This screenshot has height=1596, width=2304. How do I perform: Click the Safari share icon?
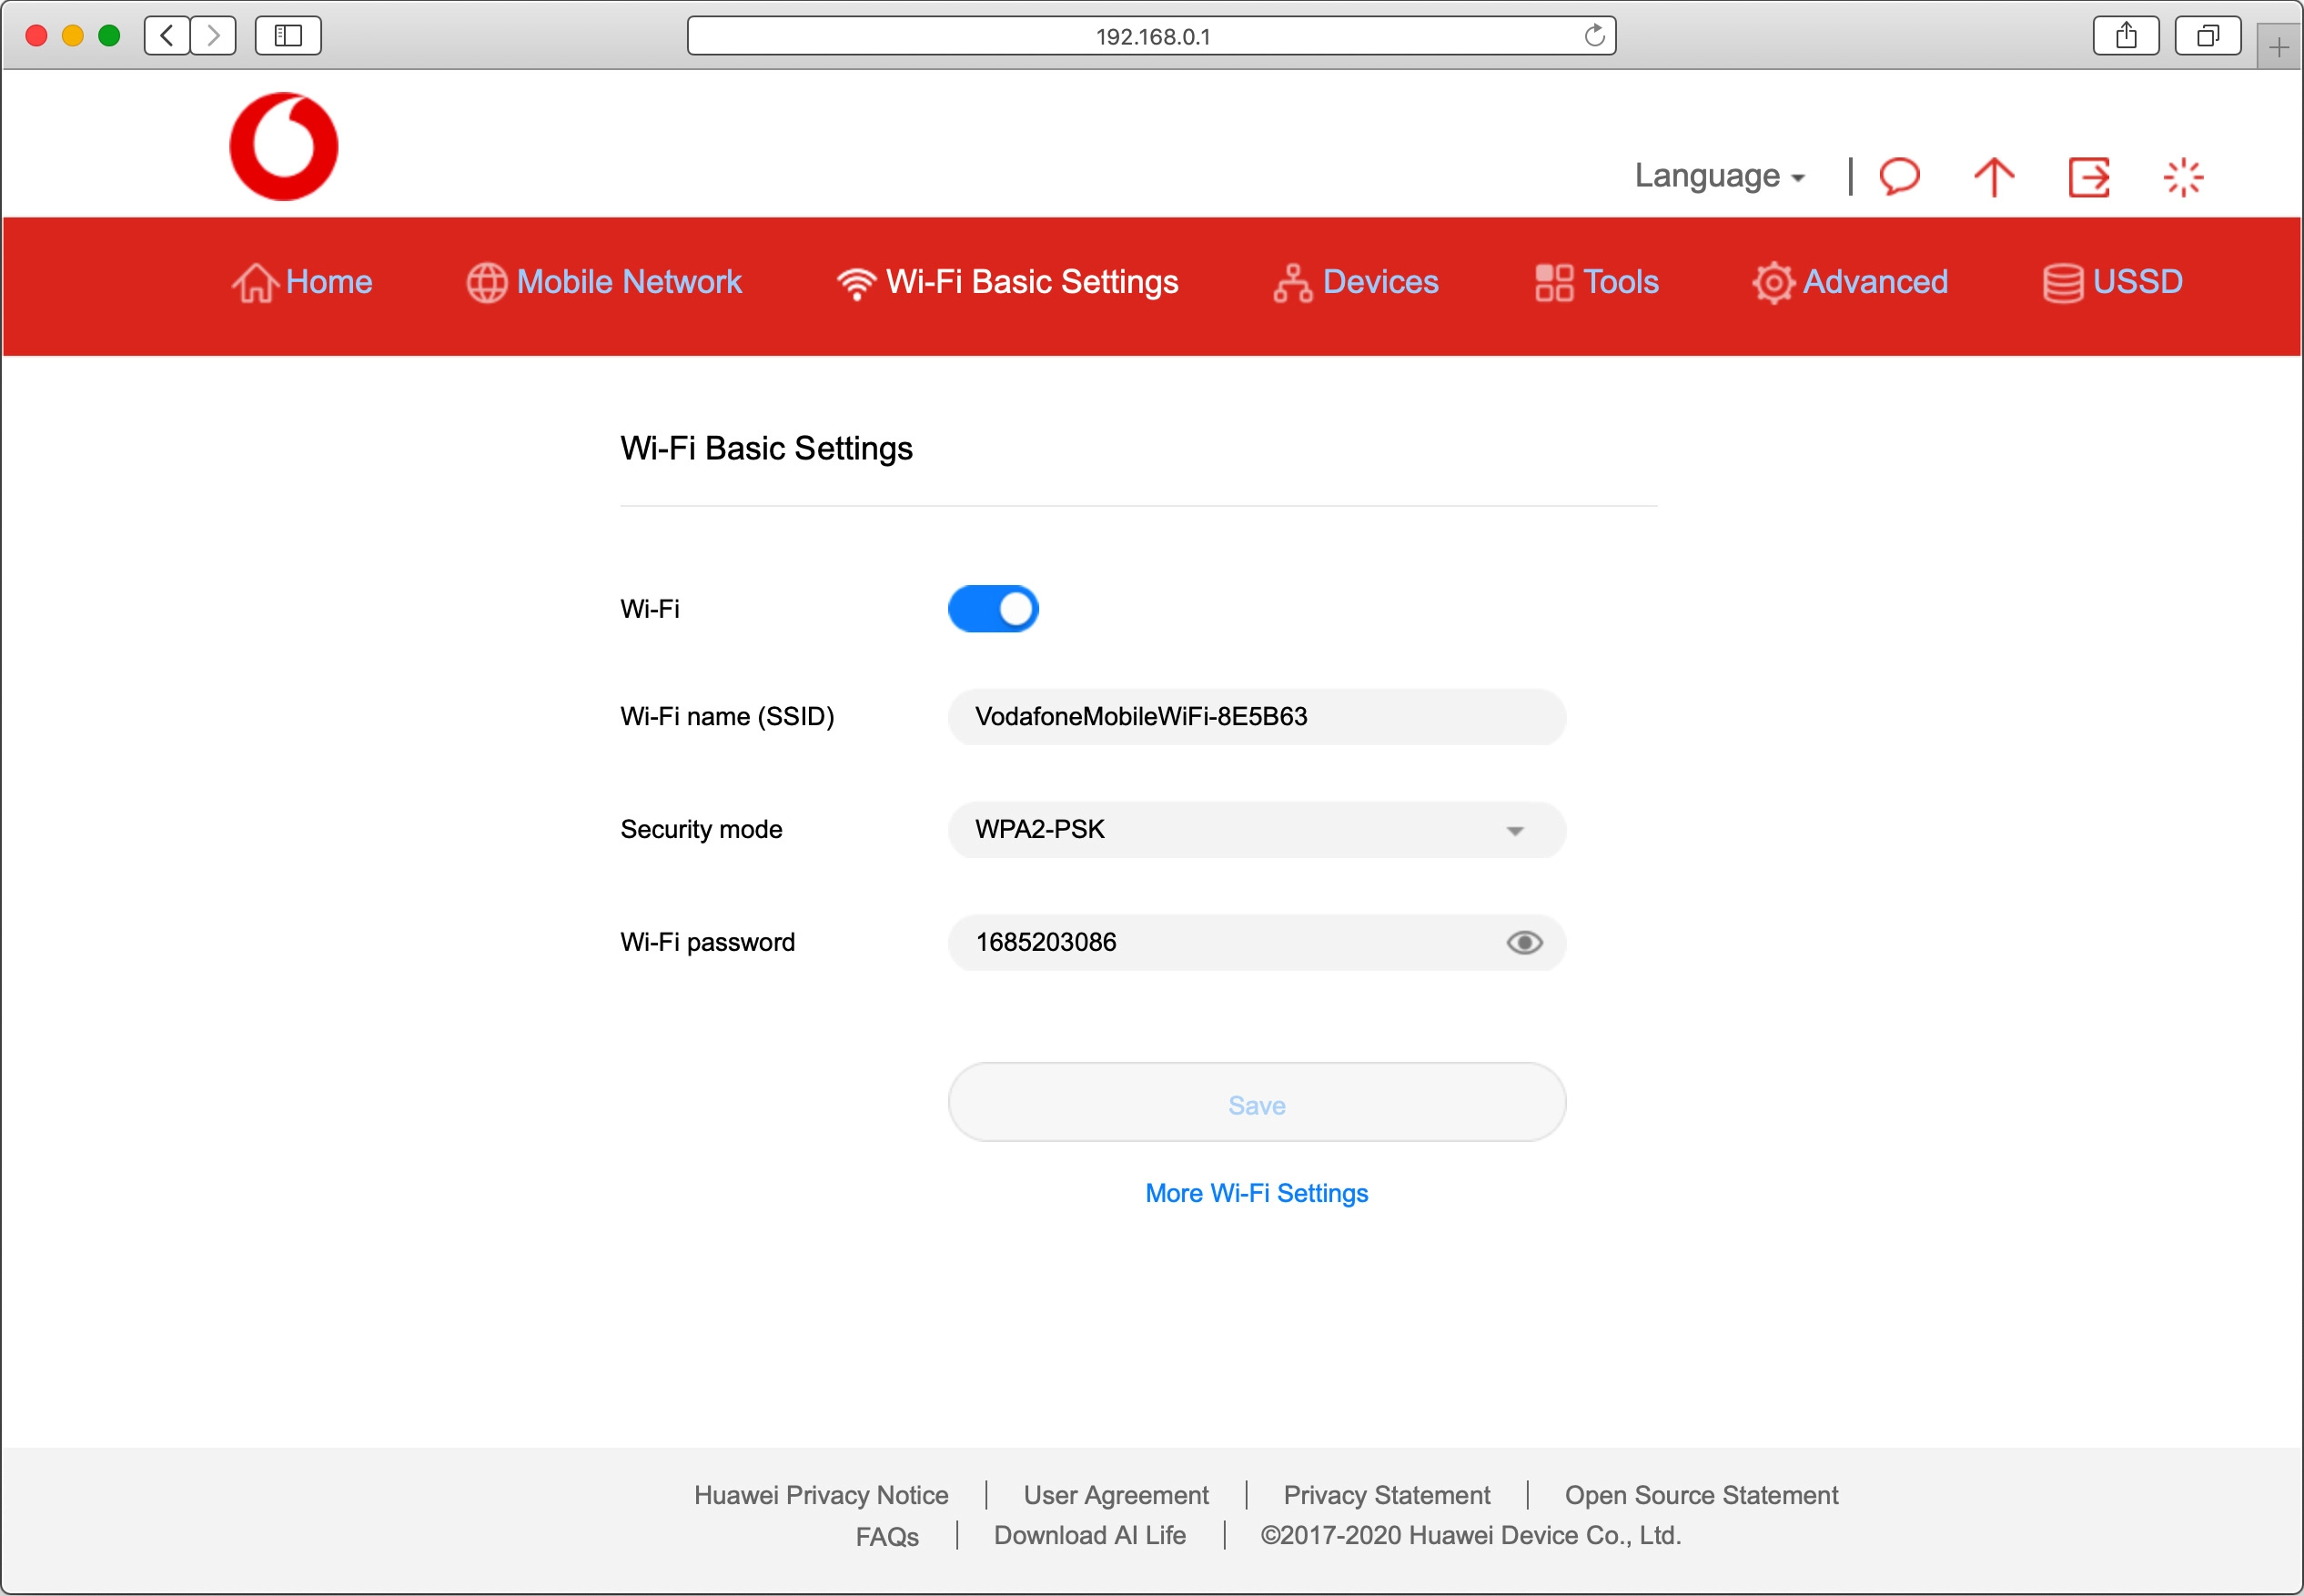click(2126, 36)
